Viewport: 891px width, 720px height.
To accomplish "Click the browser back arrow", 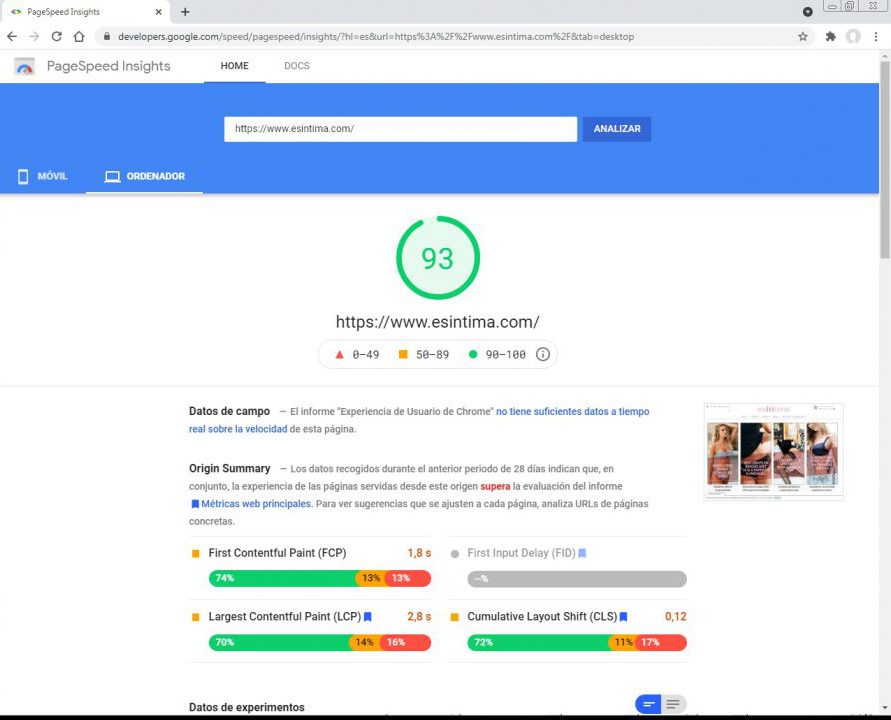I will [12, 36].
